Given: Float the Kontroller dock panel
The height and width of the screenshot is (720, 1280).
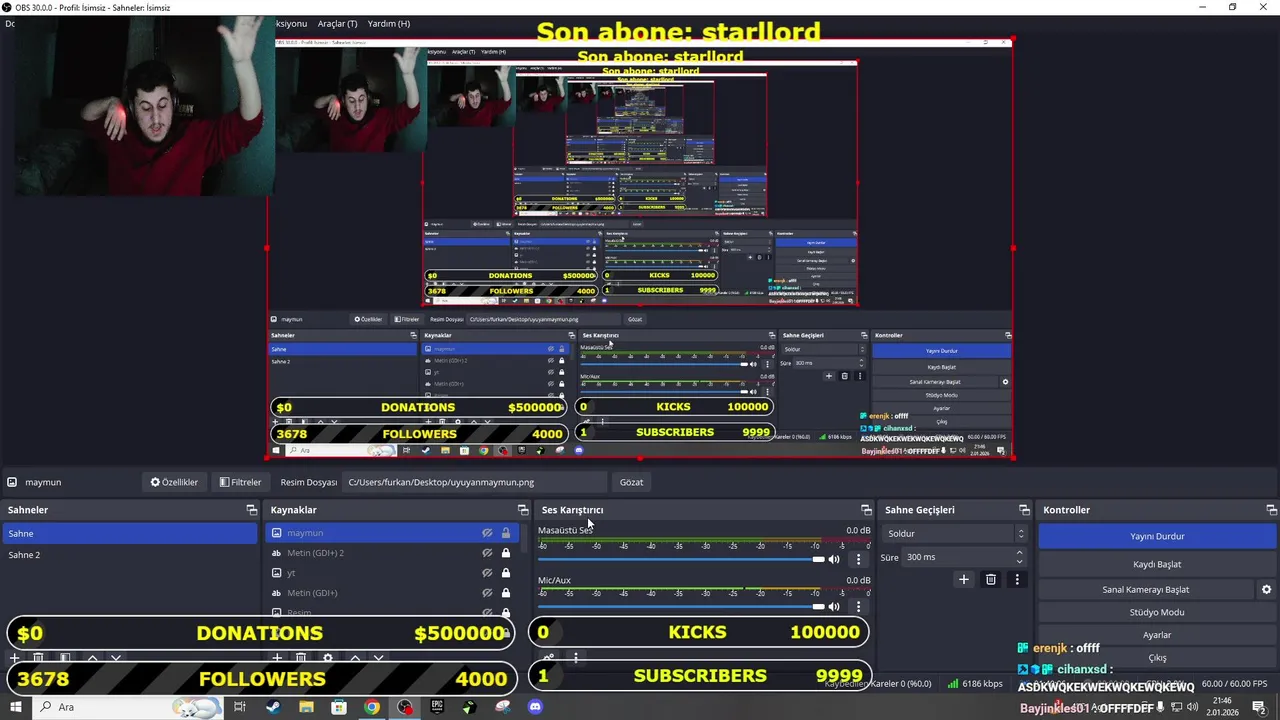Looking at the screenshot, I should tap(1271, 510).
